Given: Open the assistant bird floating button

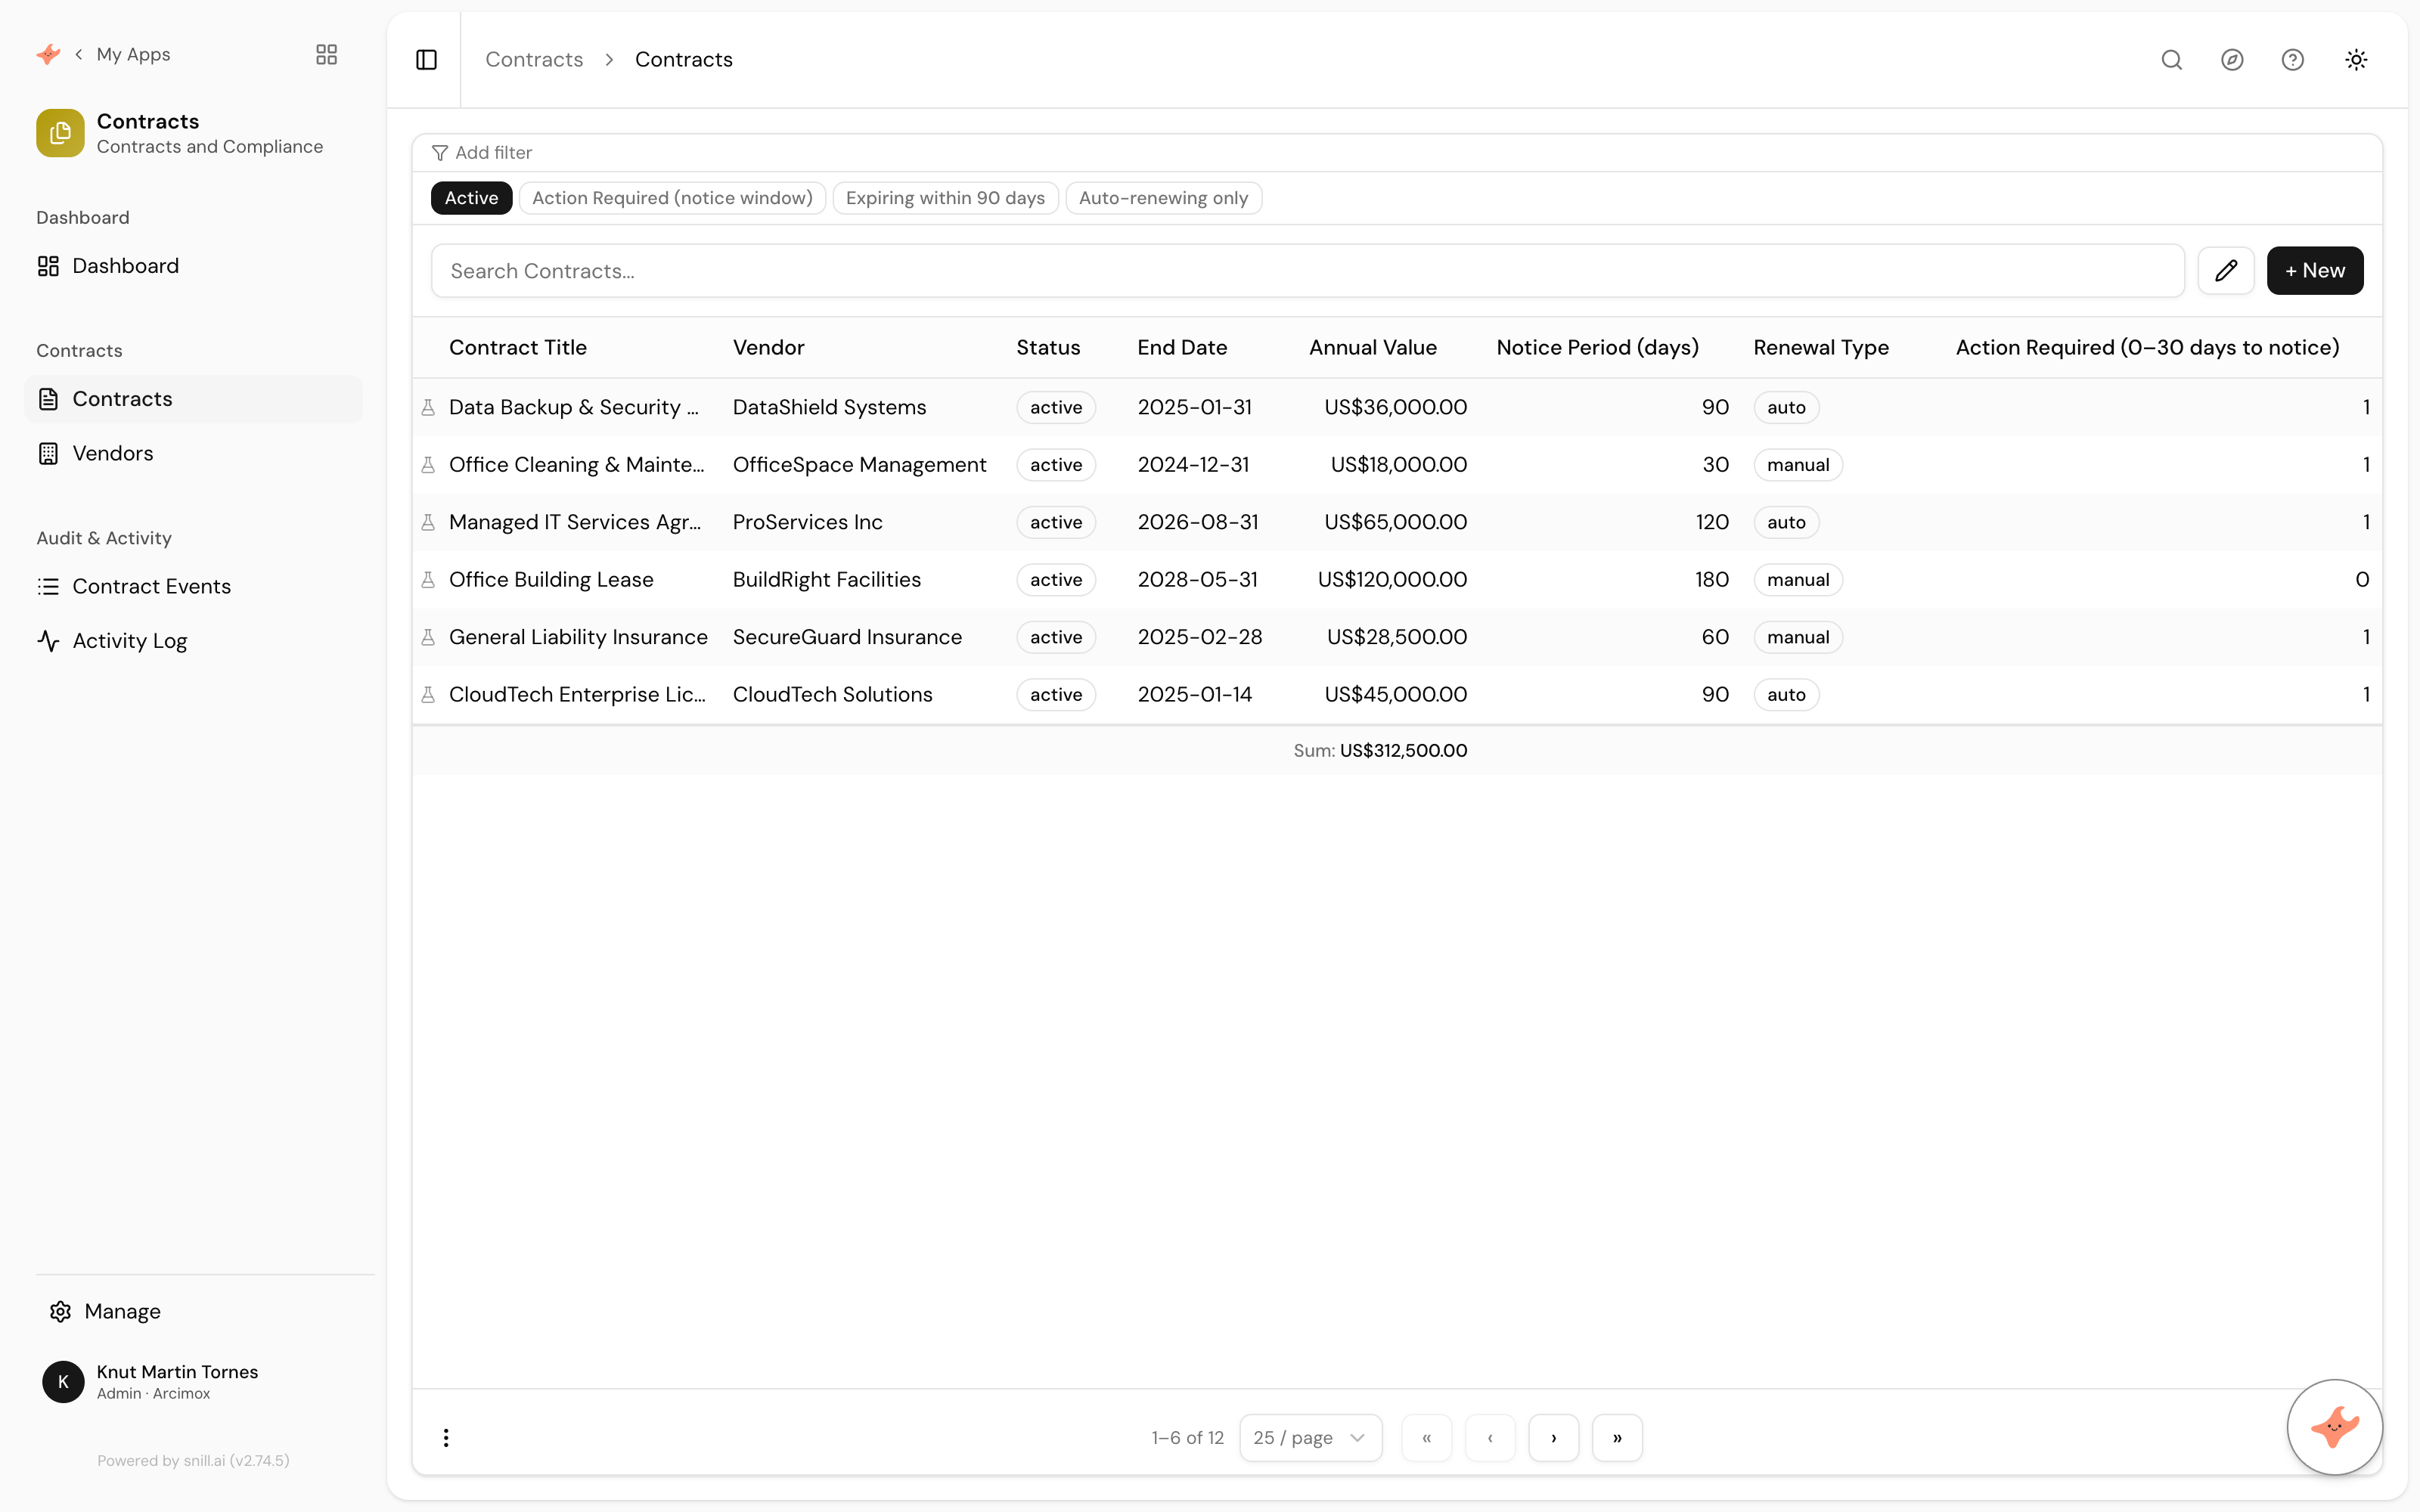Looking at the screenshot, I should pos(2334,1427).
